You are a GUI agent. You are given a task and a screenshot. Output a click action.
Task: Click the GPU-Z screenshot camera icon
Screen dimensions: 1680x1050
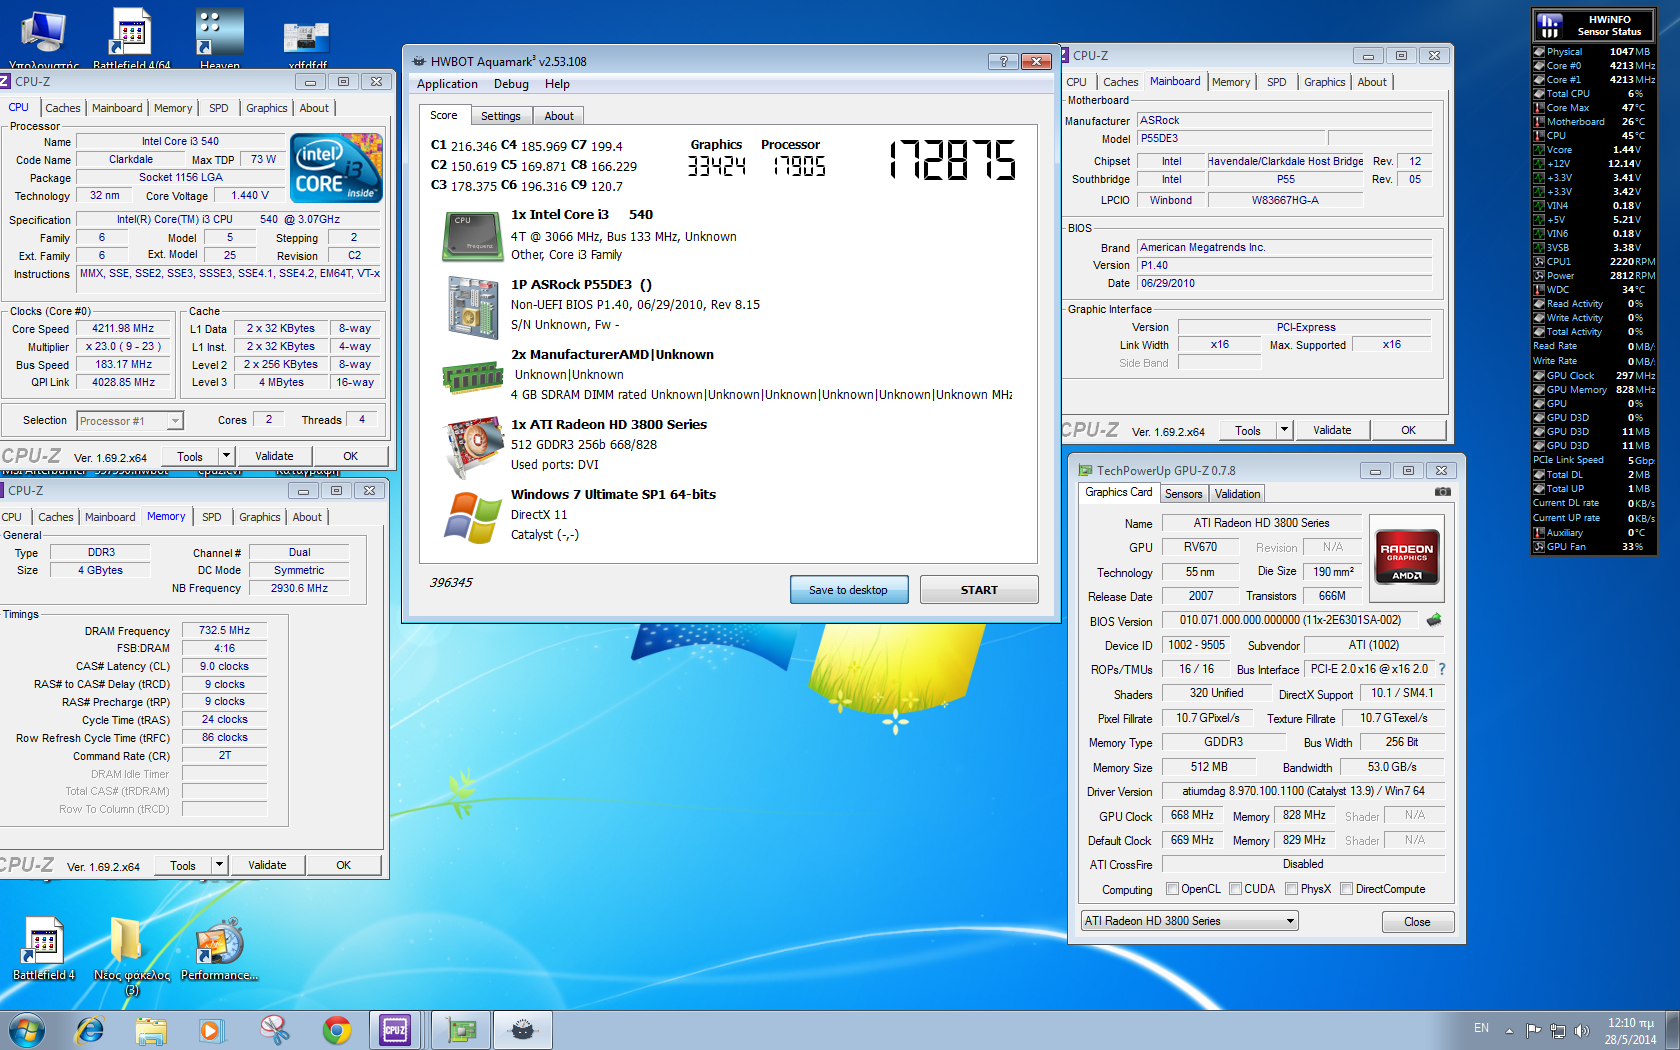pyautogui.click(x=1442, y=492)
